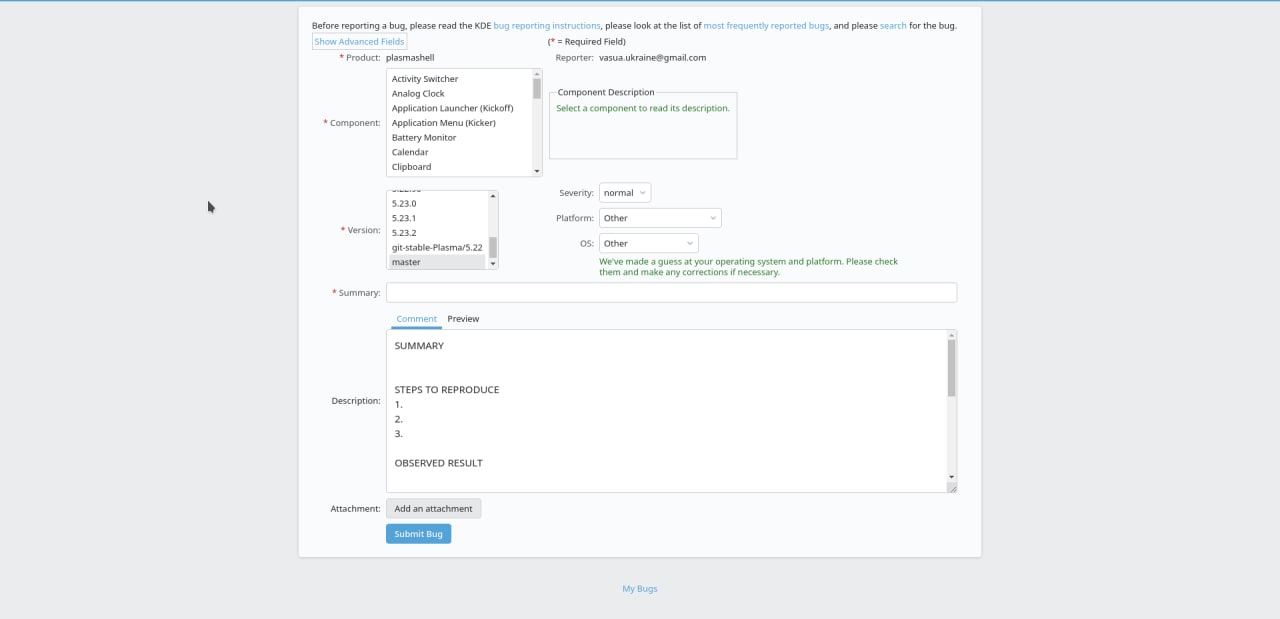
Task: Click the plasmashell product name
Action: [410, 58]
